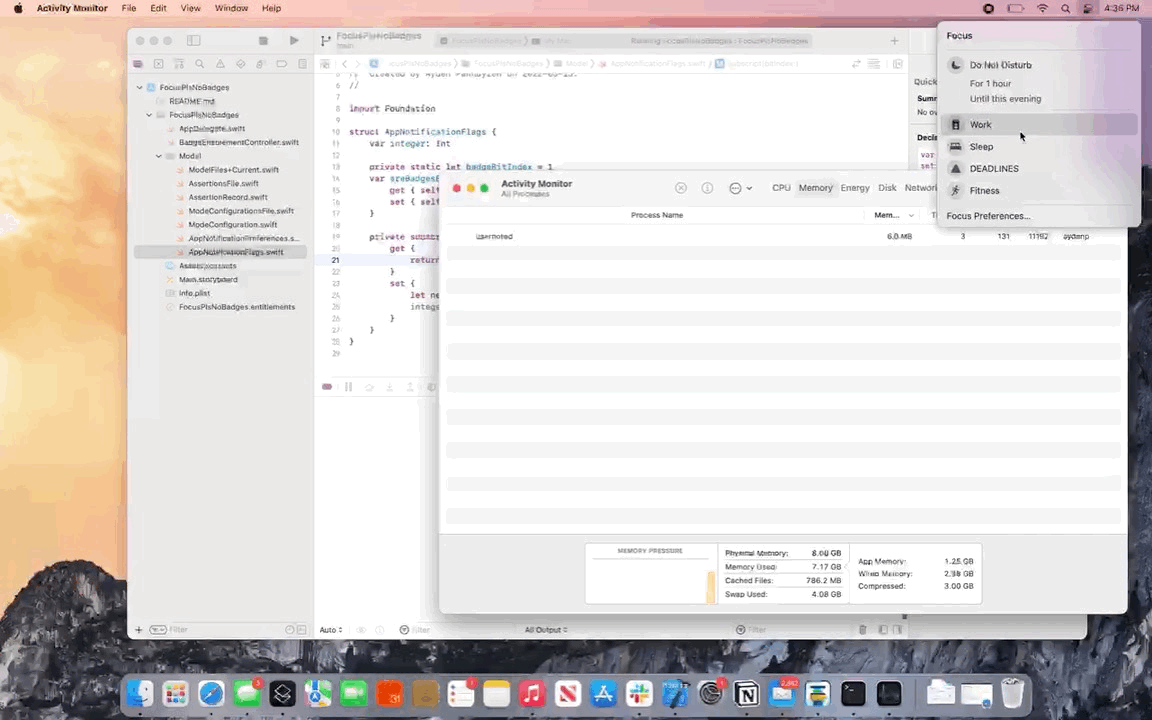Toggle sort on the Mem... column header
Image resolution: width=1152 pixels, height=720 pixels.
(x=893, y=215)
